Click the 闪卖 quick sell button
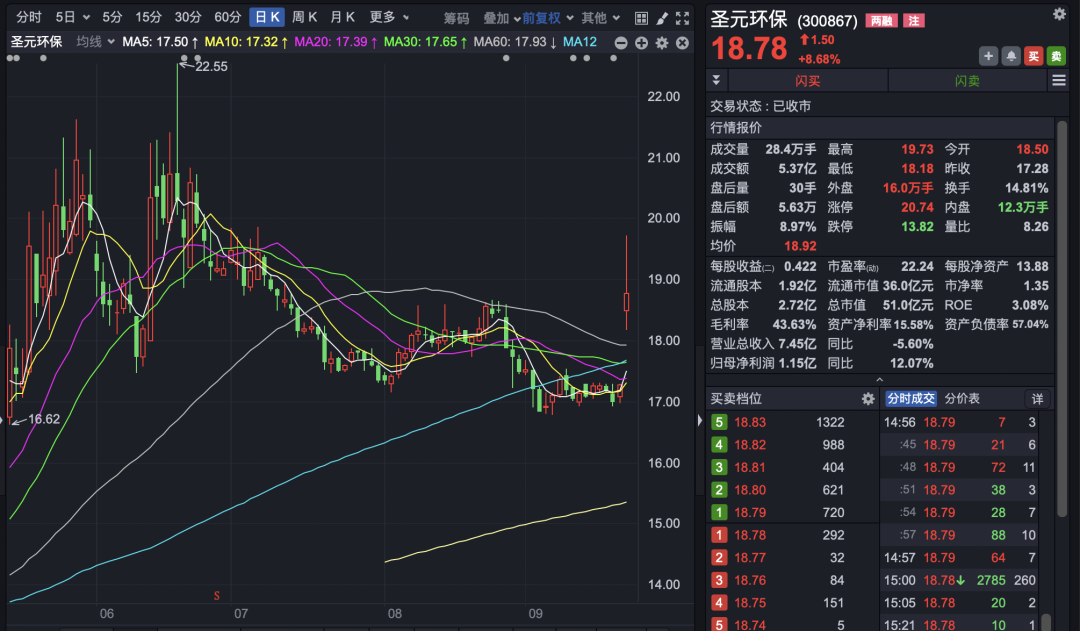This screenshot has height=631, width=1080. 967,81
